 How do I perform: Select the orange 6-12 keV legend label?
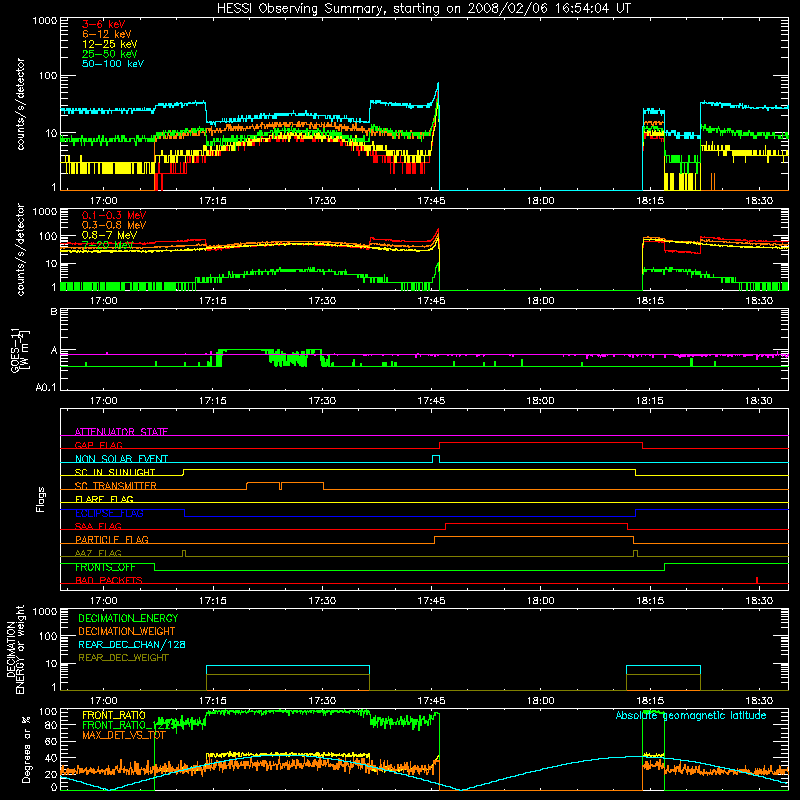(107, 34)
